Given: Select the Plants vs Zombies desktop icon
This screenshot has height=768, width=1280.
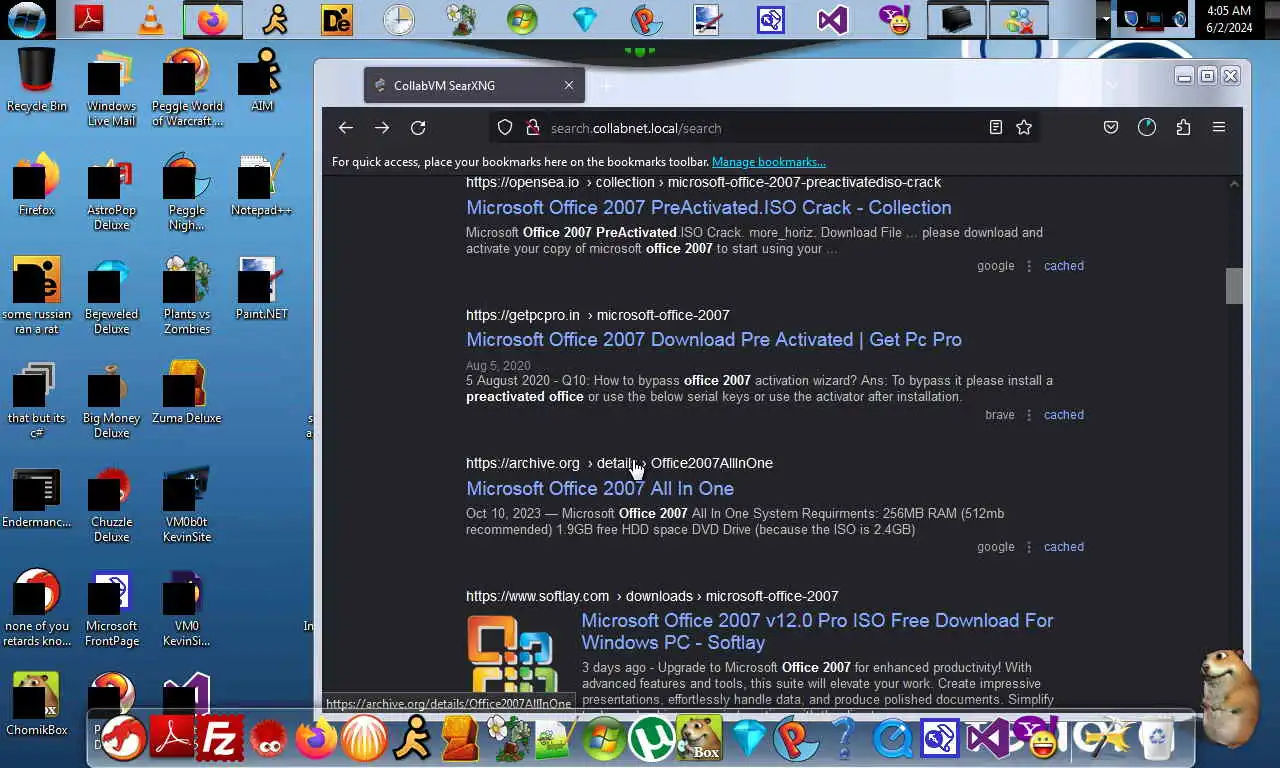Looking at the screenshot, I should click(187, 295).
